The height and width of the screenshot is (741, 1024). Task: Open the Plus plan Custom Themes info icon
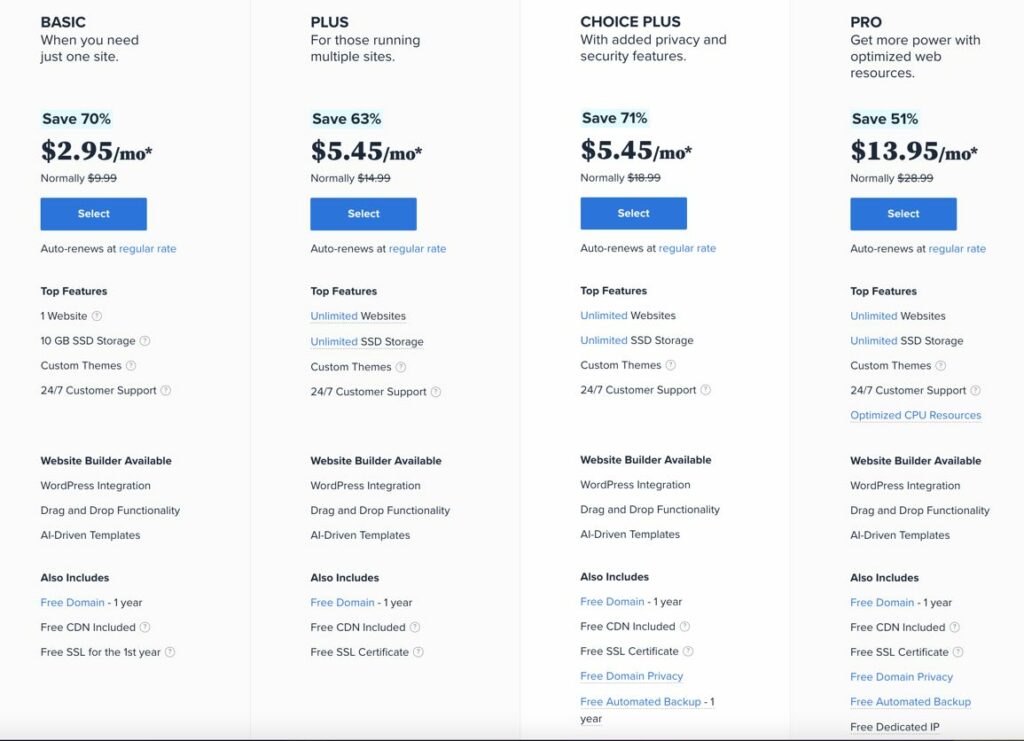[x=401, y=367]
